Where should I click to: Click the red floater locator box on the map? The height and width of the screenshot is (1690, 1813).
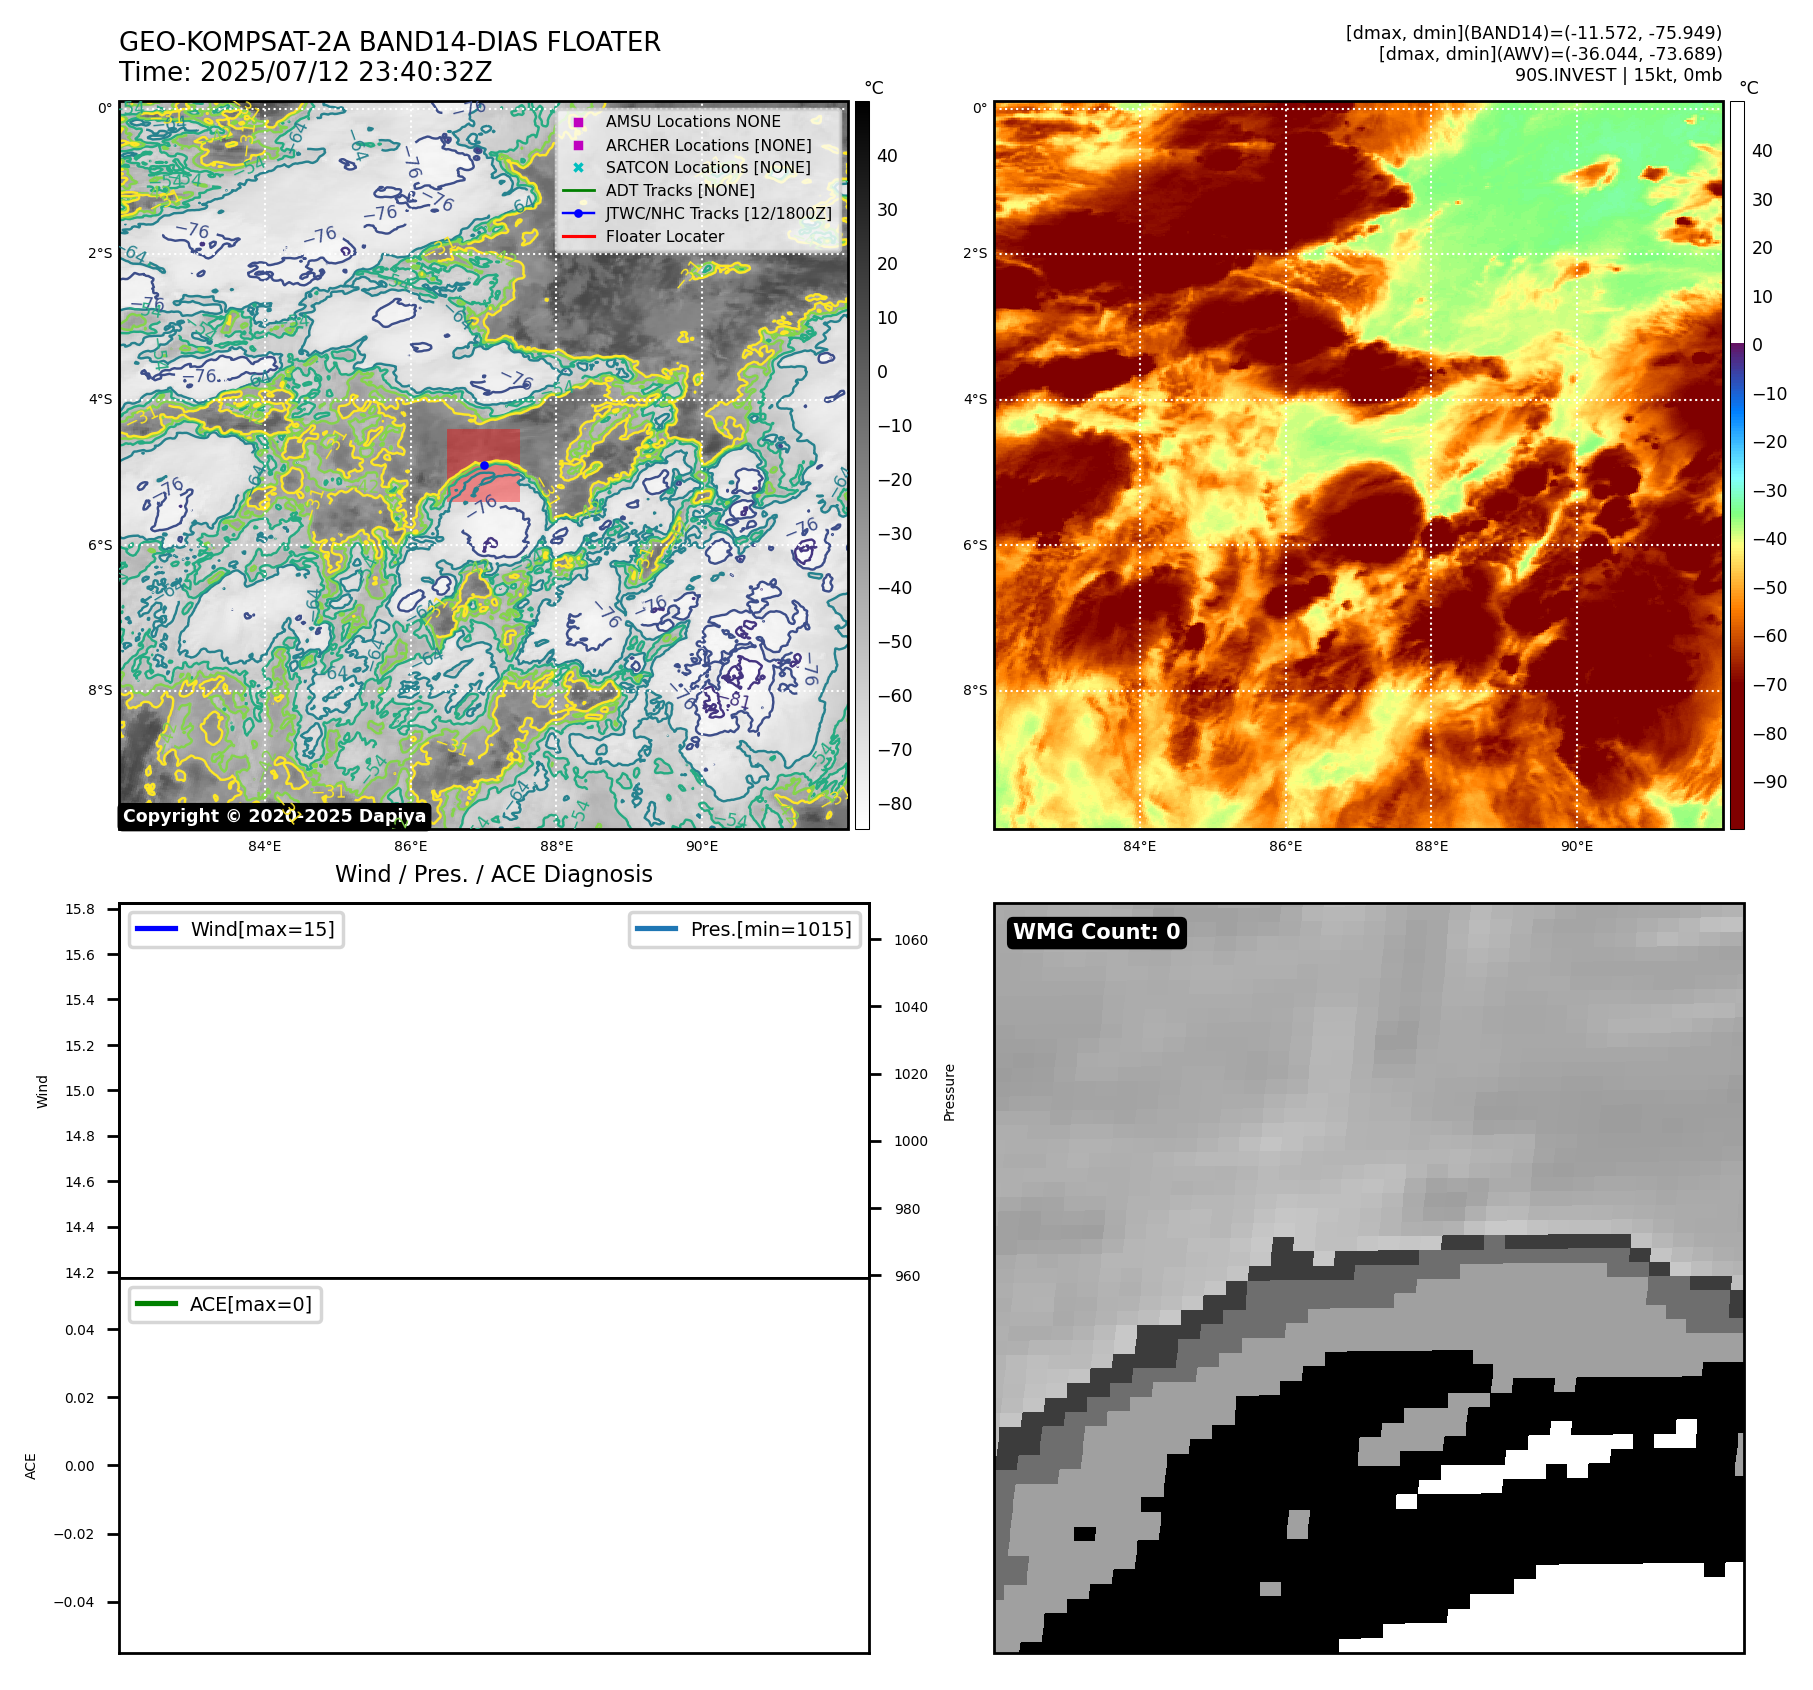(x=483, y=465)
